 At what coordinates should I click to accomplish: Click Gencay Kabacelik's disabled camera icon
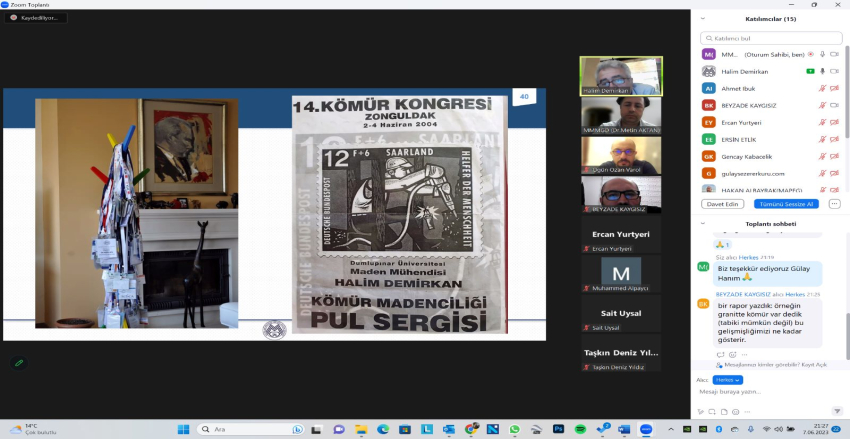click(834, 157)
